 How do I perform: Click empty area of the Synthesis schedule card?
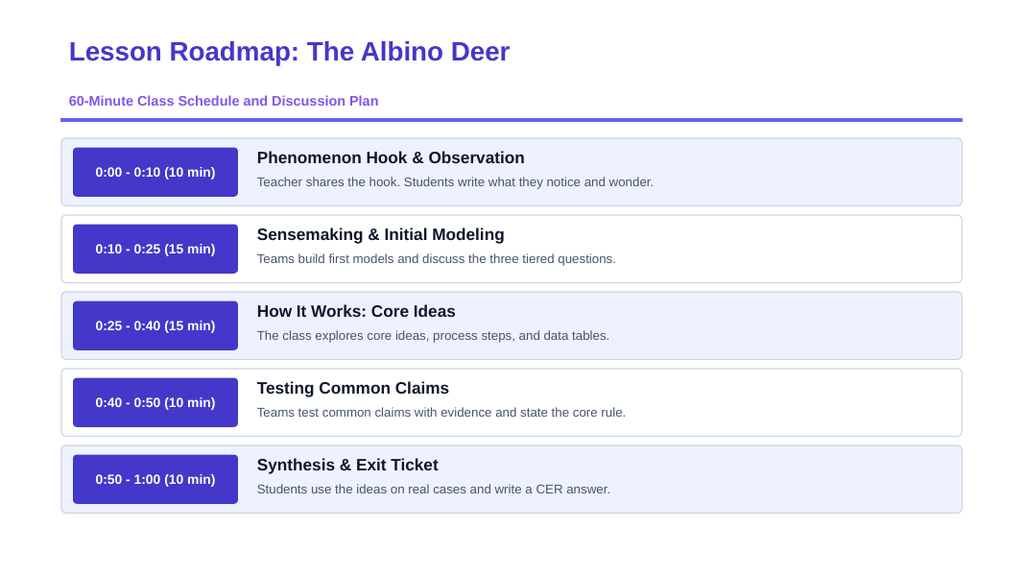(784, 479)
